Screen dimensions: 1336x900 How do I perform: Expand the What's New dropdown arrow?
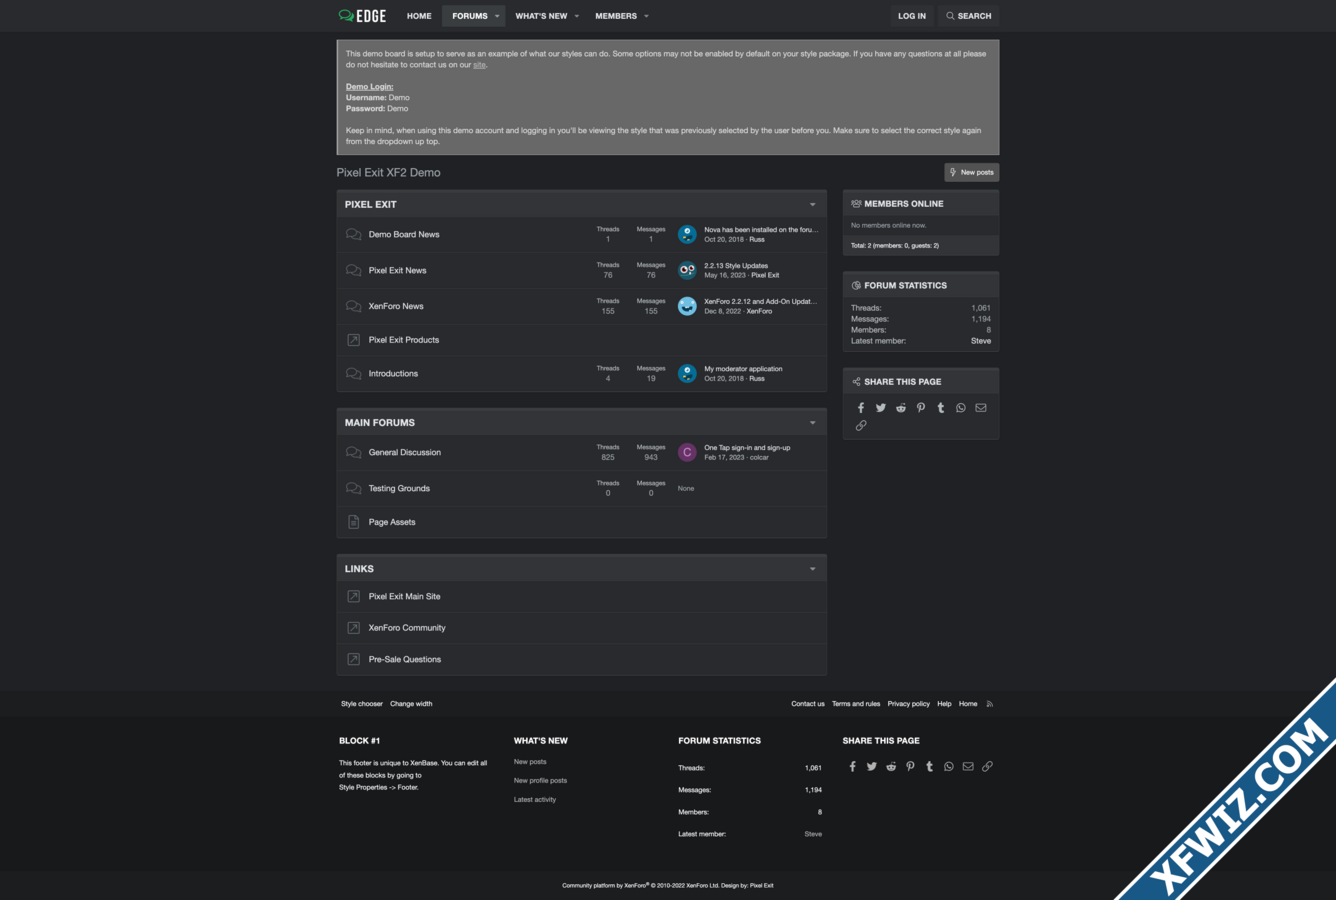(x=576, y=16)
